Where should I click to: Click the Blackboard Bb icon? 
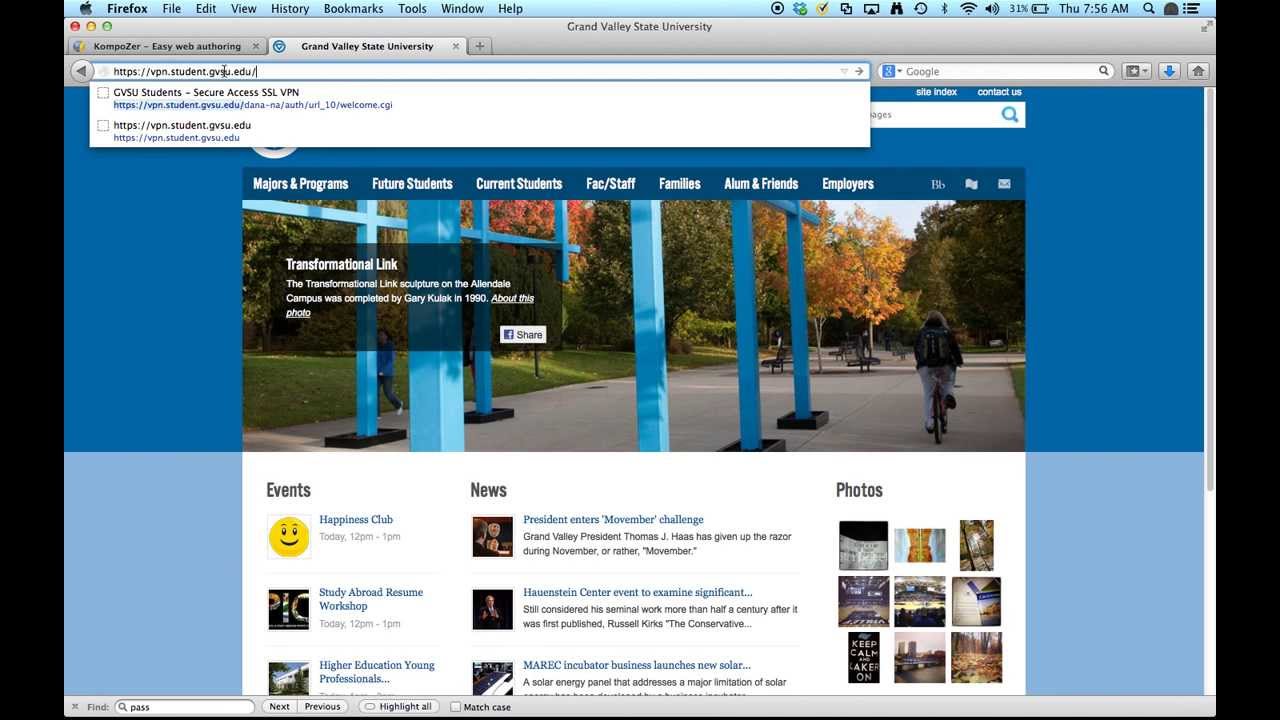pos(938,184)
